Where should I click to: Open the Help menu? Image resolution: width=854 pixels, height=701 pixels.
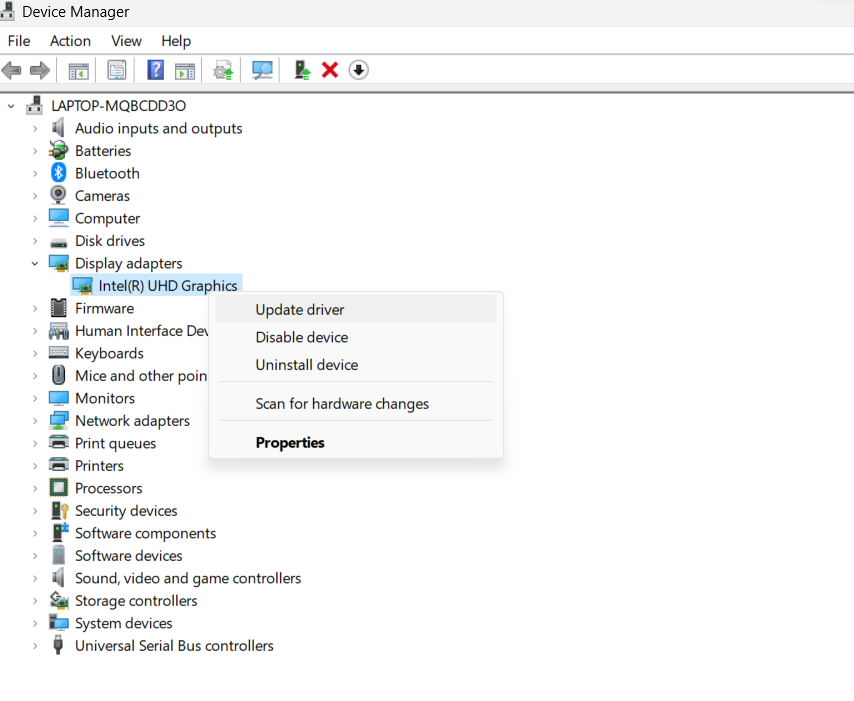pos(176,41)
